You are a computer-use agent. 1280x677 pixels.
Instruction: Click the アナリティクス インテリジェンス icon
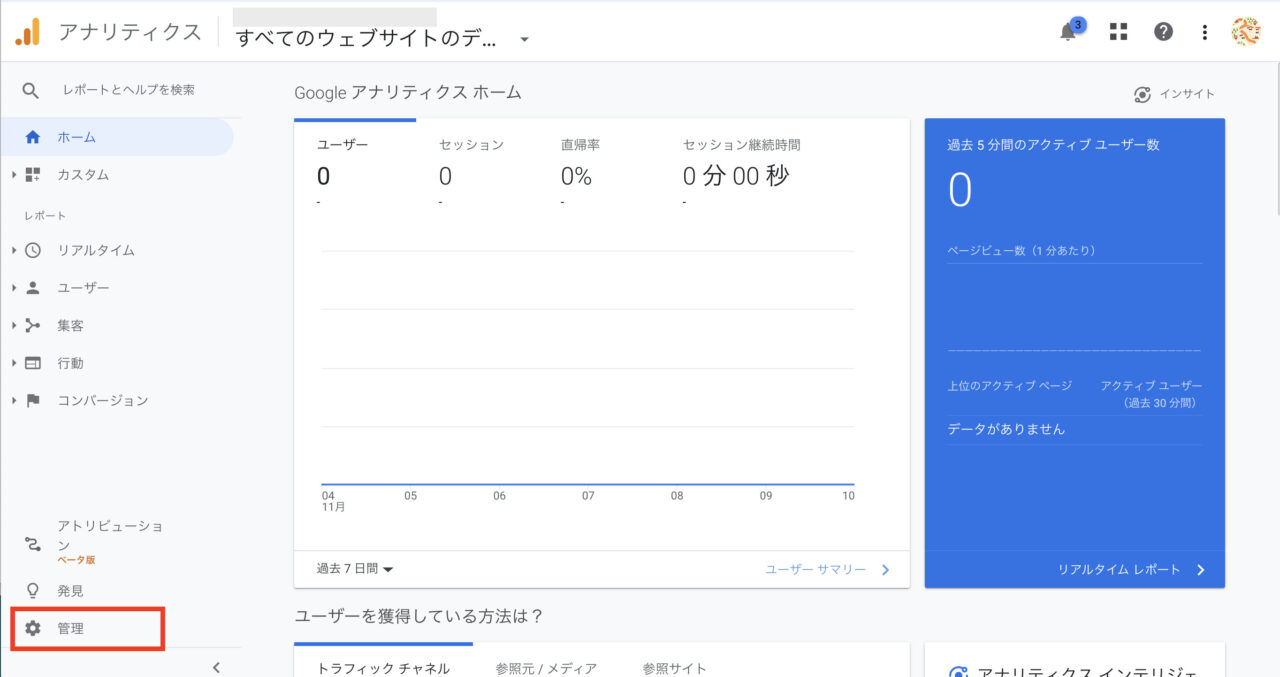pos(958,673)
